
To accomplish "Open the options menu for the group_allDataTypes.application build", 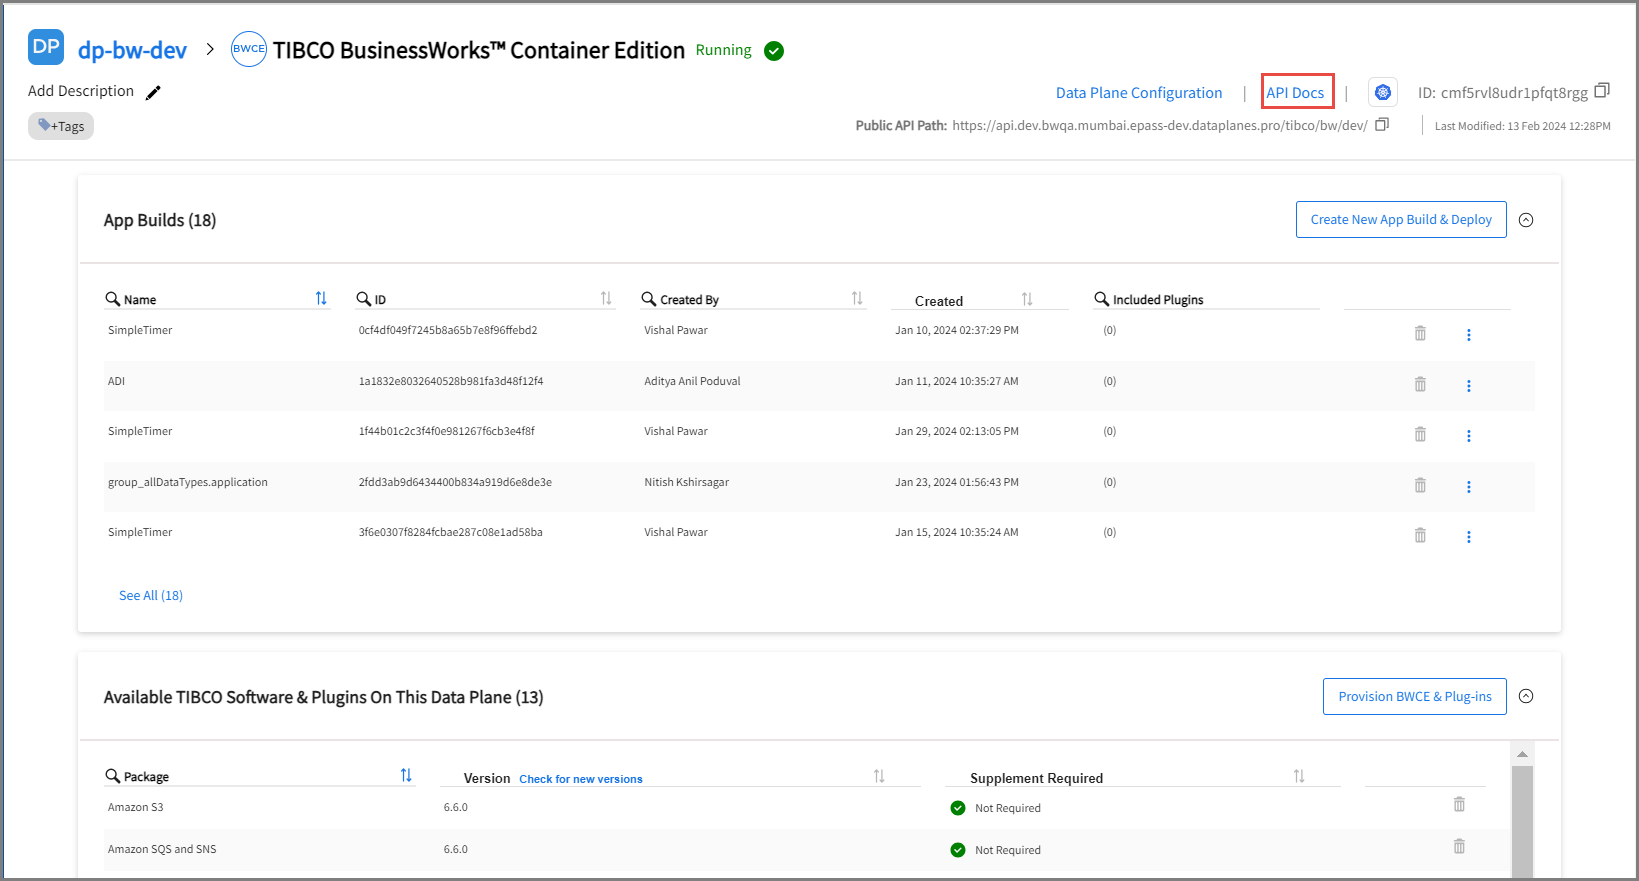I will click(1469, 487).
